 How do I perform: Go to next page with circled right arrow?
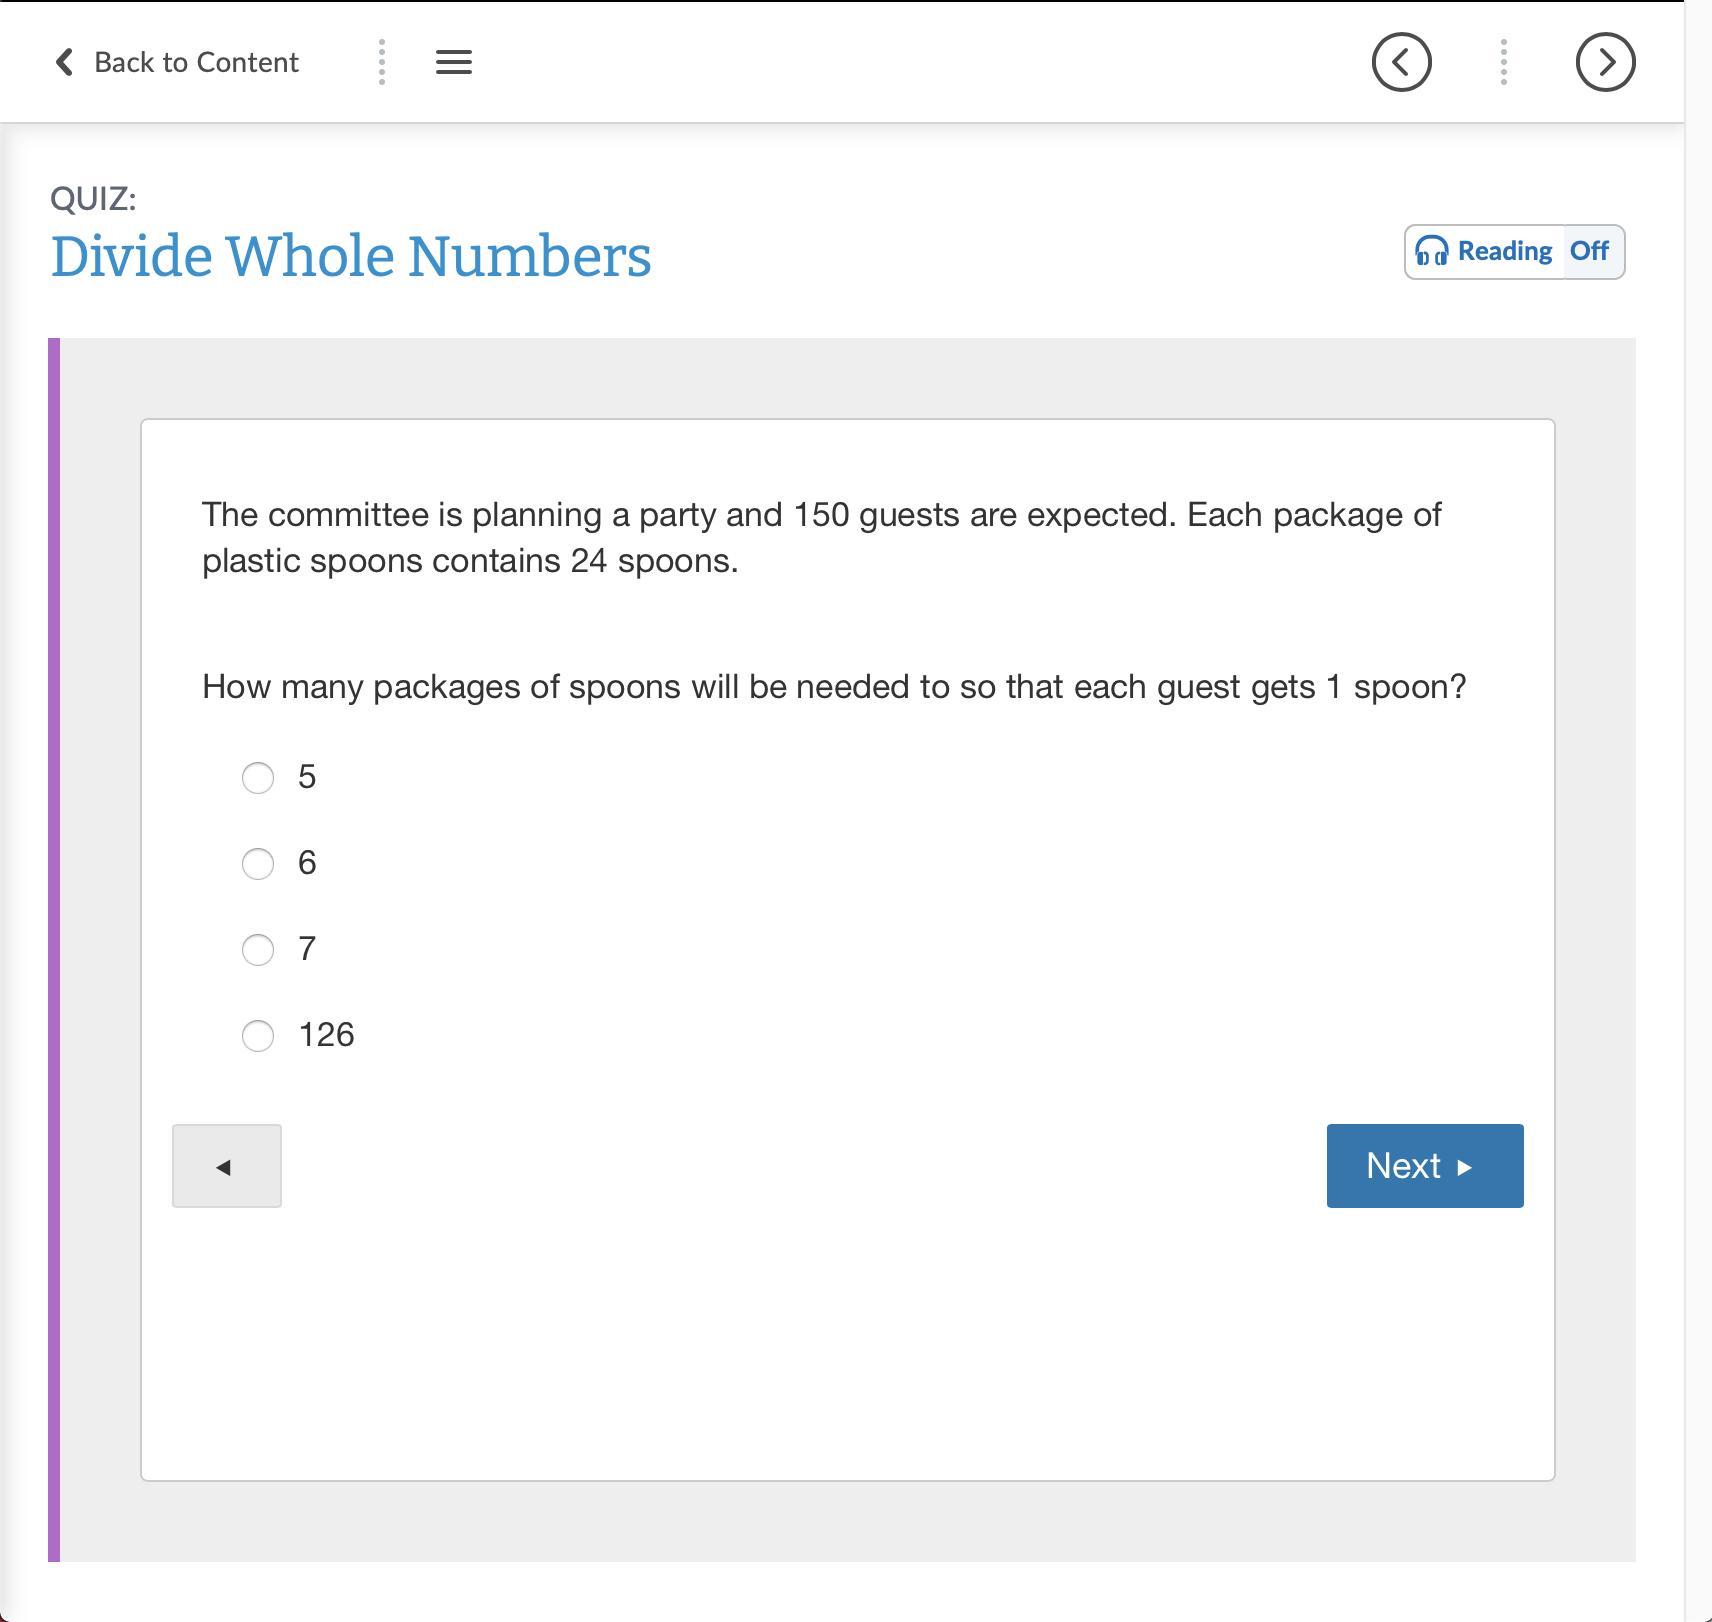(x=1605, y=62)
